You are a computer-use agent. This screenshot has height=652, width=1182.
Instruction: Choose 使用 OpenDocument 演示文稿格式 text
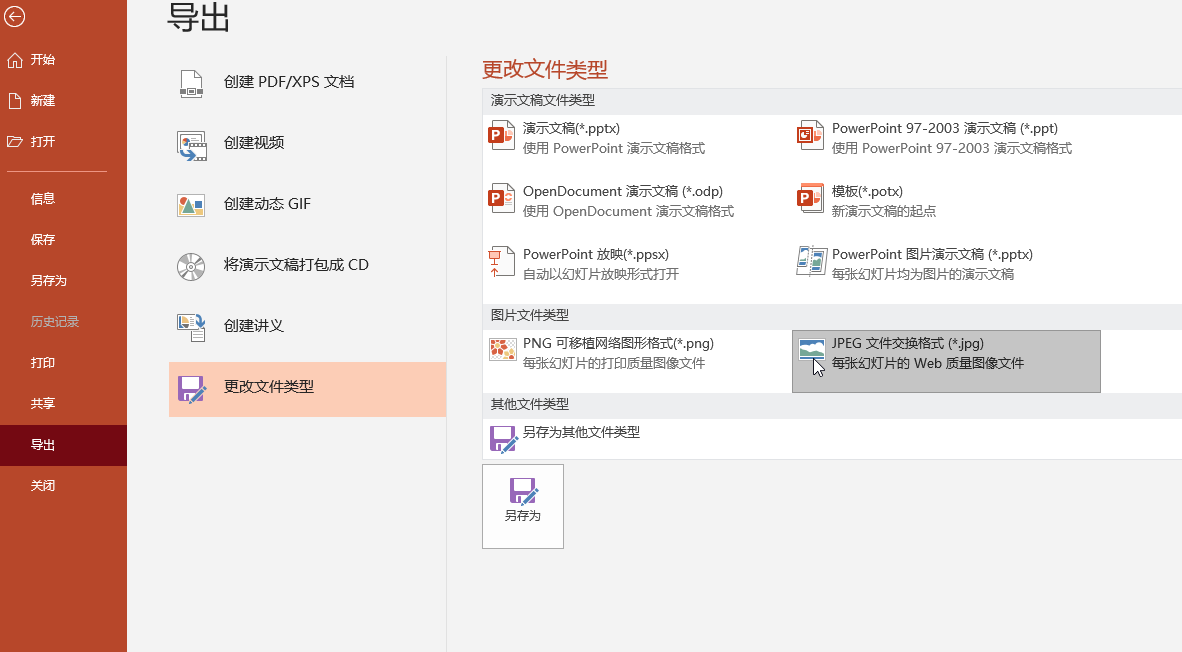coord(628,212)
